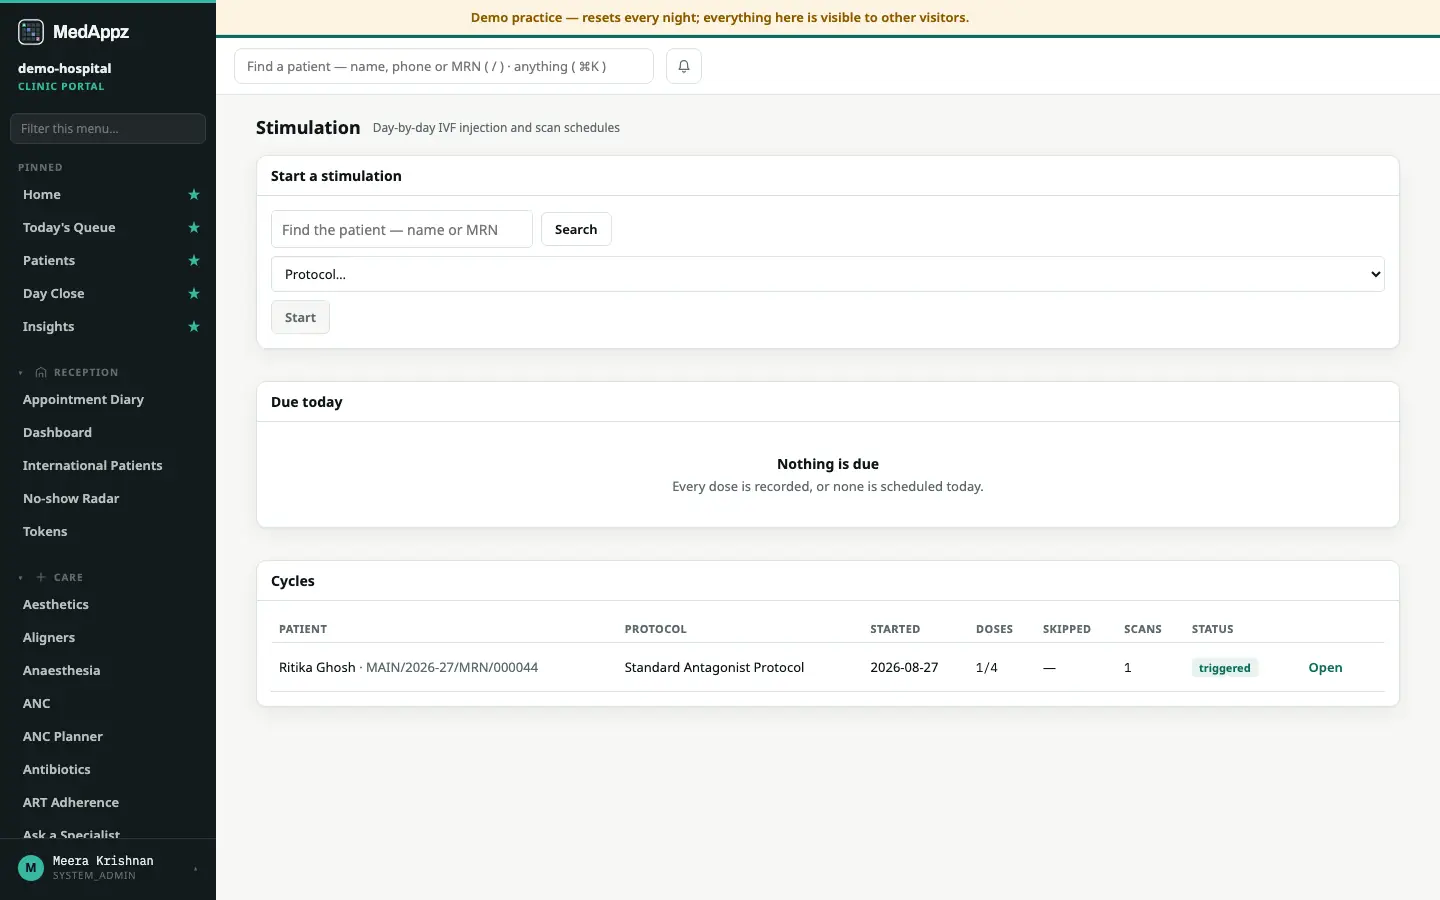Unpin Today's Queue star icon

194,228
